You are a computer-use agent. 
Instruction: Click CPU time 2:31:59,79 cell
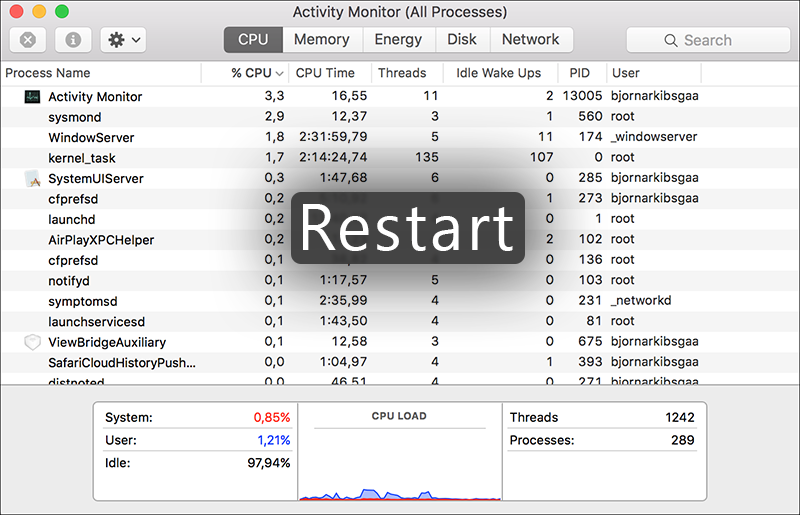(x=333, y=137)
